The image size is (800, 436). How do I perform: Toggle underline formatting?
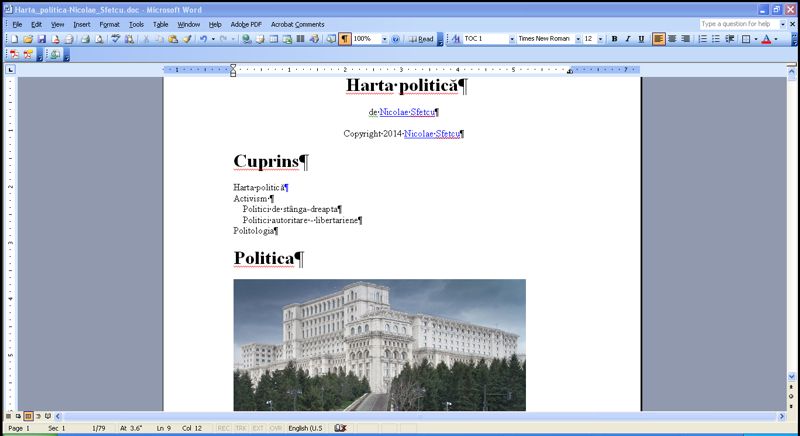pyautogui.click(x=641, y=39)
